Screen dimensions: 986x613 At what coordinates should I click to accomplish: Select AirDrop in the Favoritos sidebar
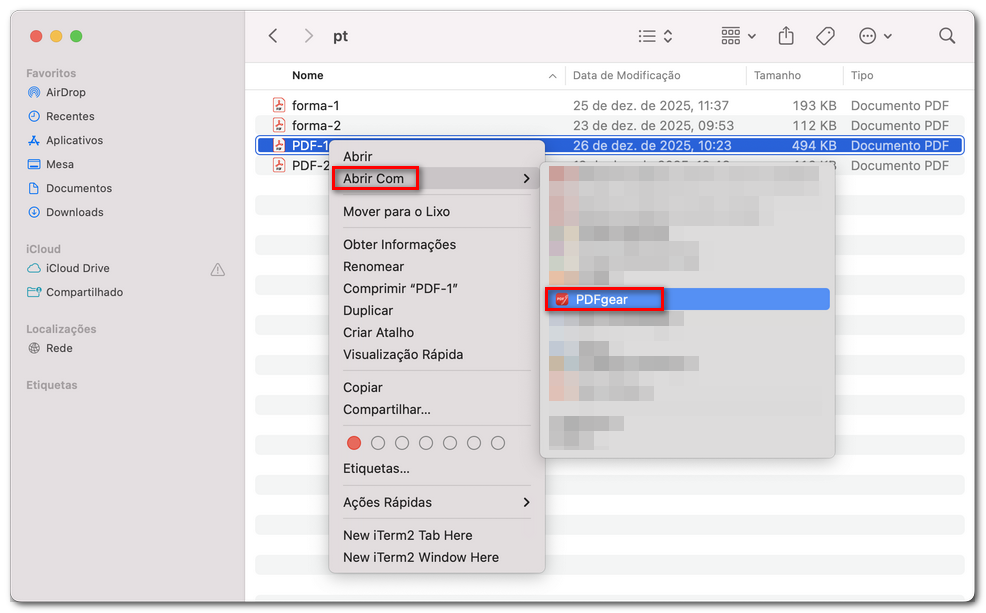point(68,92)
